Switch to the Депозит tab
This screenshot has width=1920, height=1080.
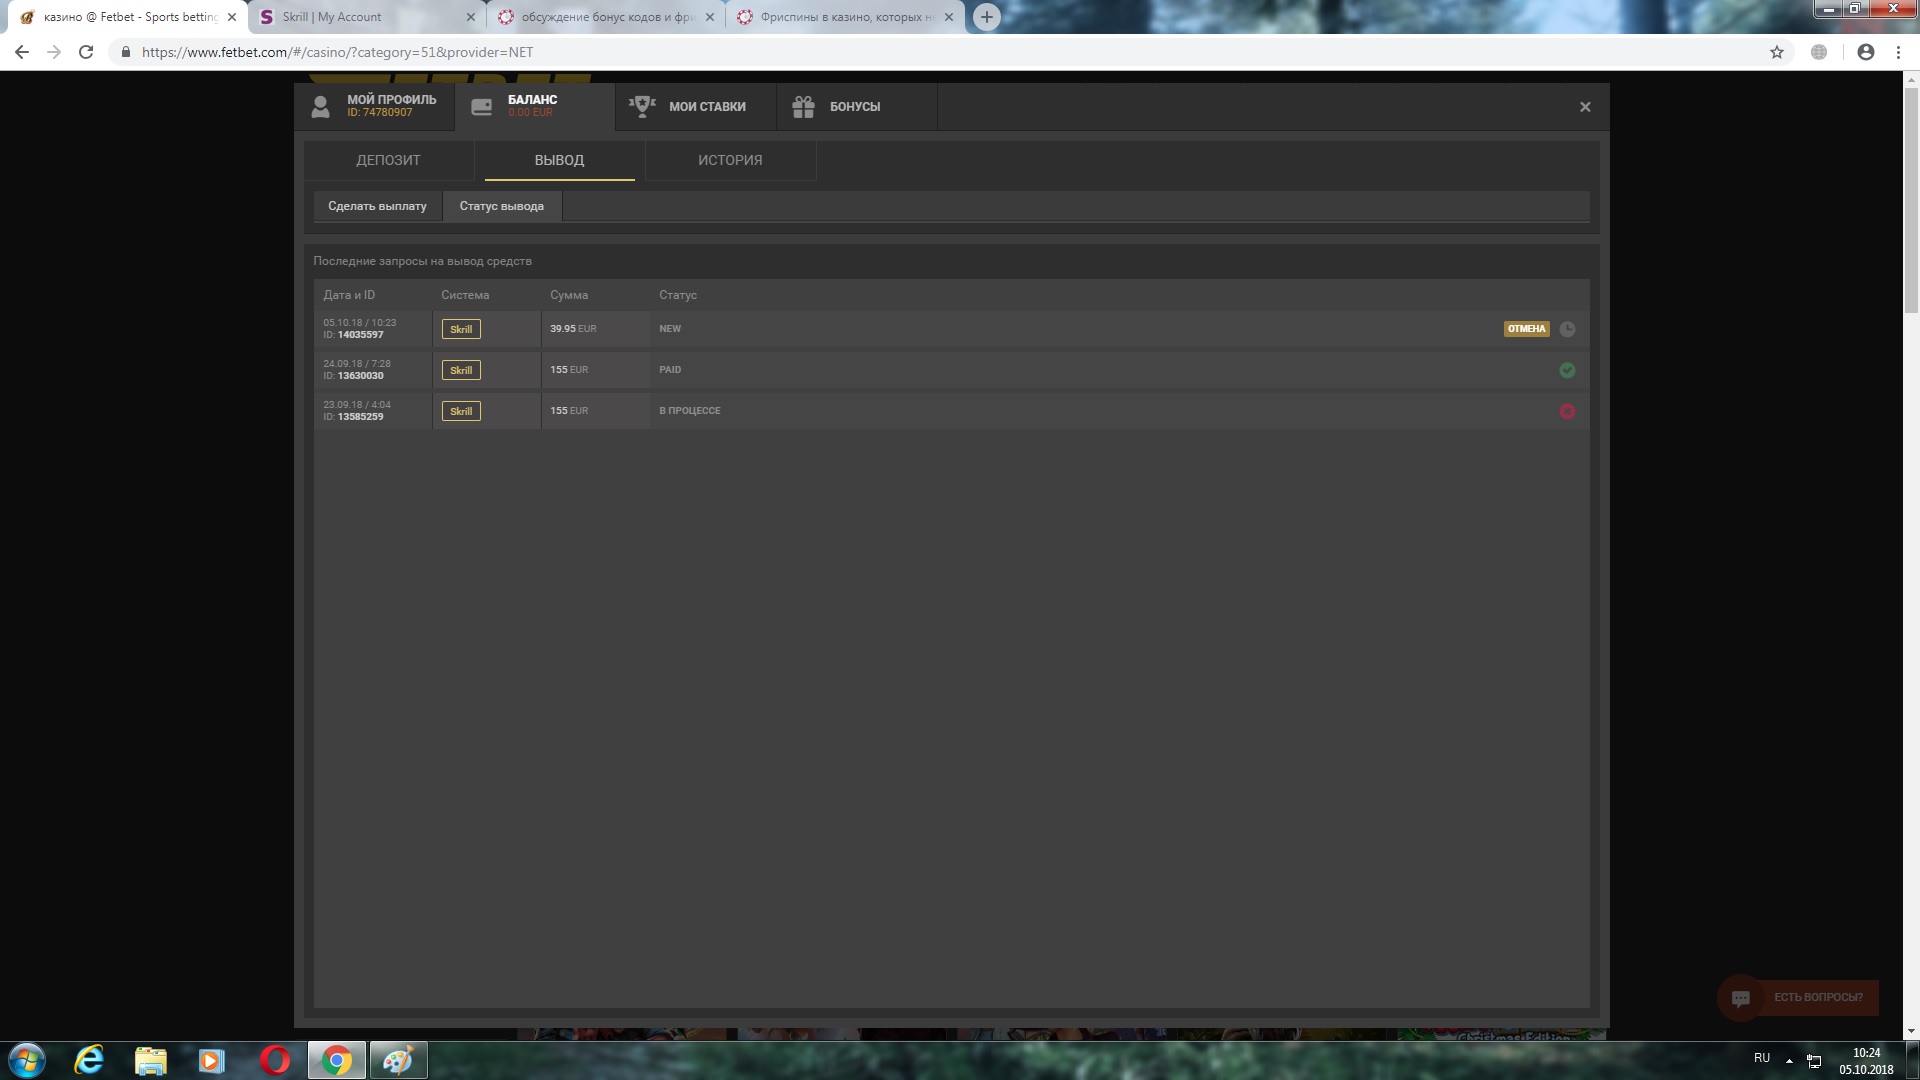click(388, 160)
